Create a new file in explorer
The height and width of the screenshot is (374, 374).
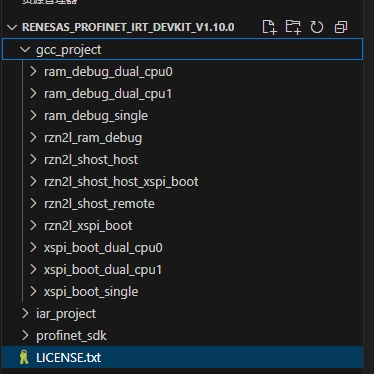(x=269, y=27)
